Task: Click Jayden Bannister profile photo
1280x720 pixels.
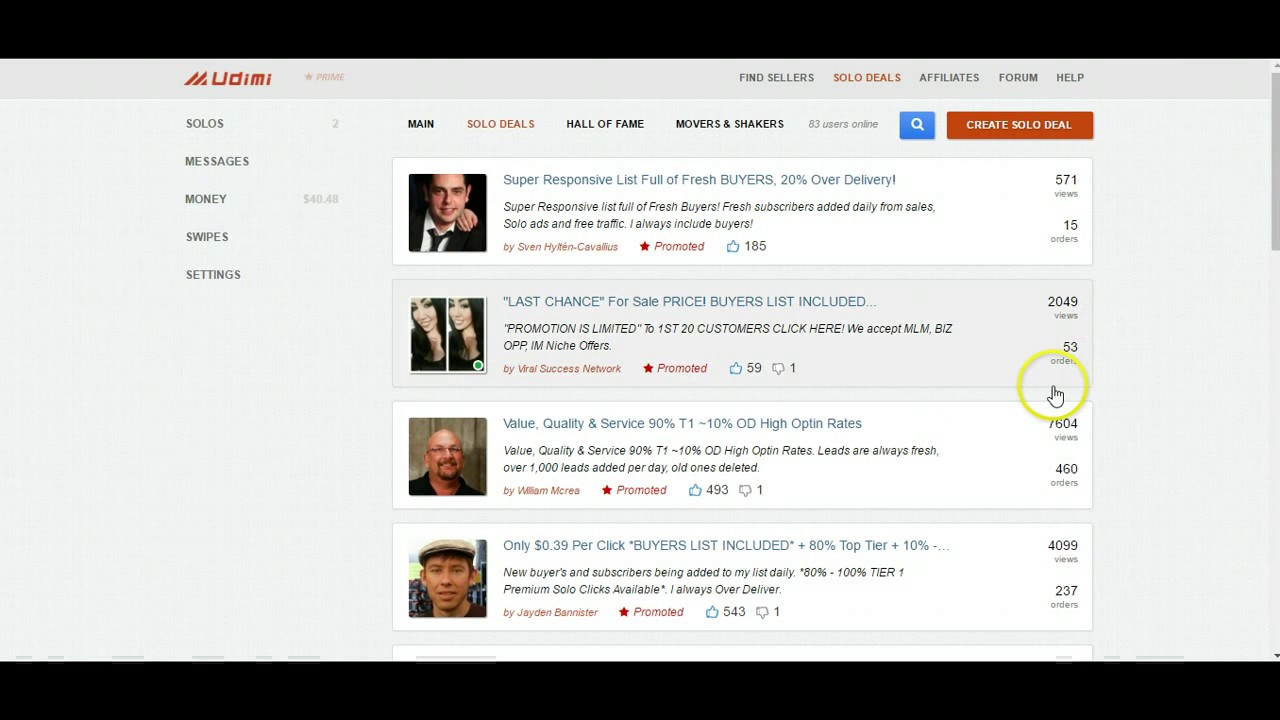Action: click(x=447, y=579)
